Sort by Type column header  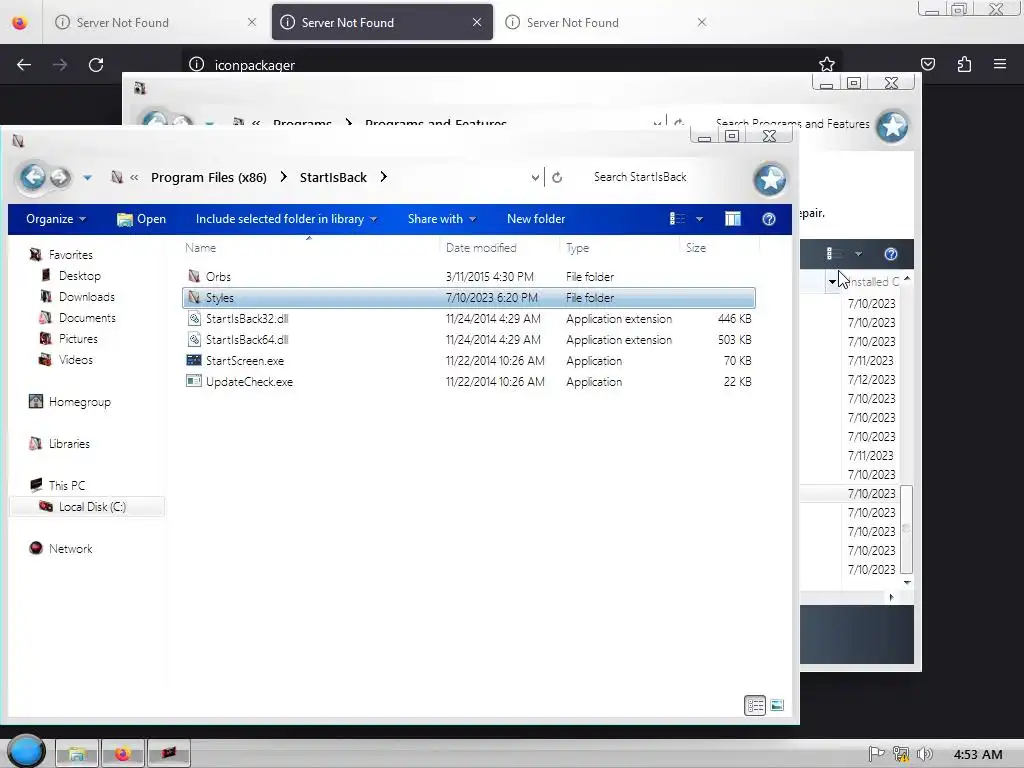pyautogui.click(x=619, y=248)
